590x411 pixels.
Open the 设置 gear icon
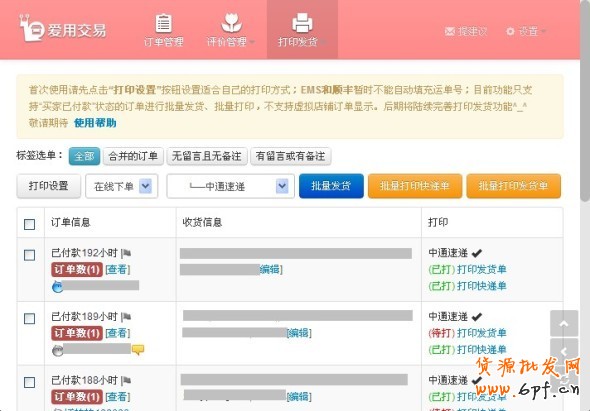pyautogui.click(x=510, y=31)
